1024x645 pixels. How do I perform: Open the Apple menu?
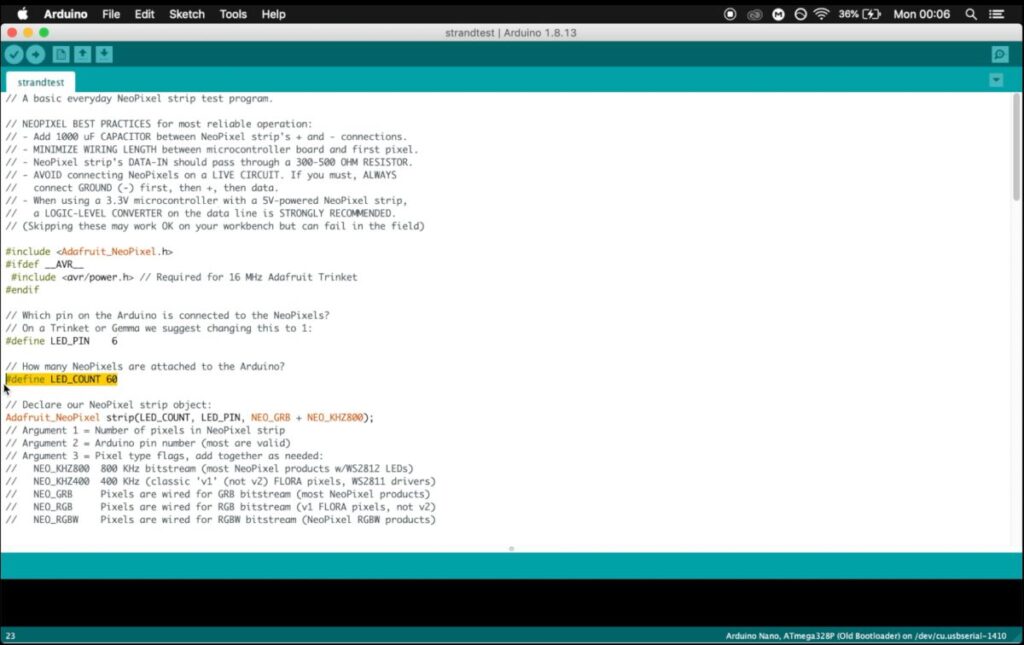click(x=22, y=14)
